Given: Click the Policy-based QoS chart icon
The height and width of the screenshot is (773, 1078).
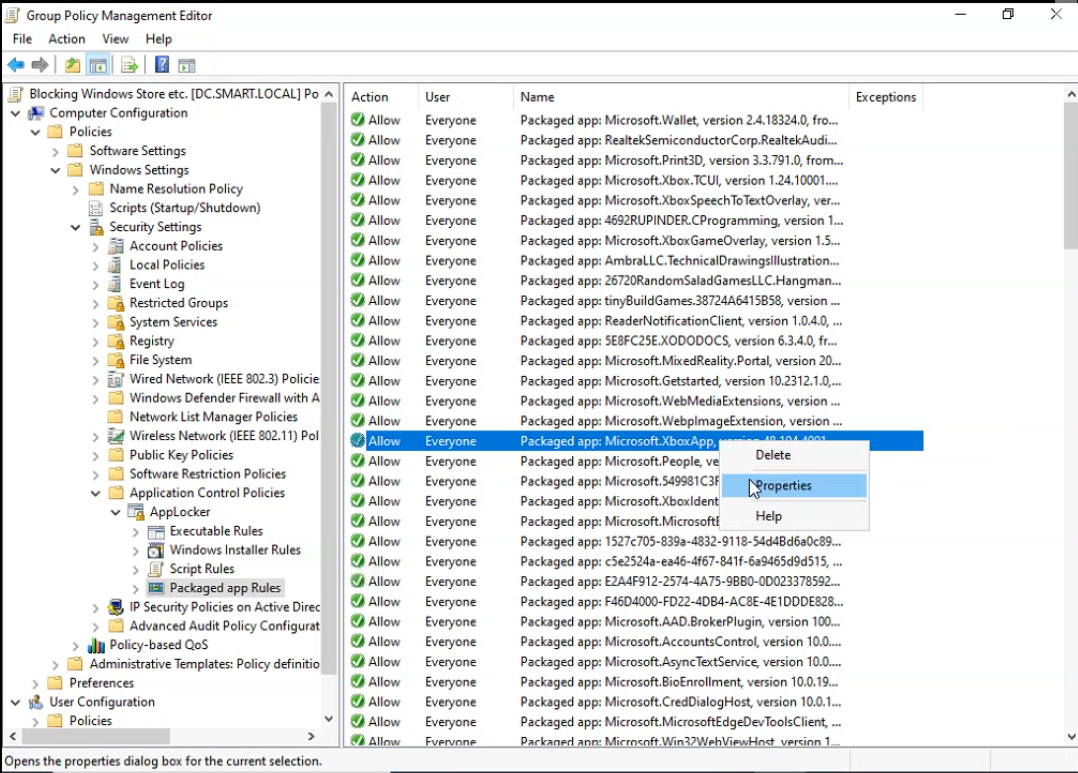Looking at the screenshot, I should pos(96,645).
